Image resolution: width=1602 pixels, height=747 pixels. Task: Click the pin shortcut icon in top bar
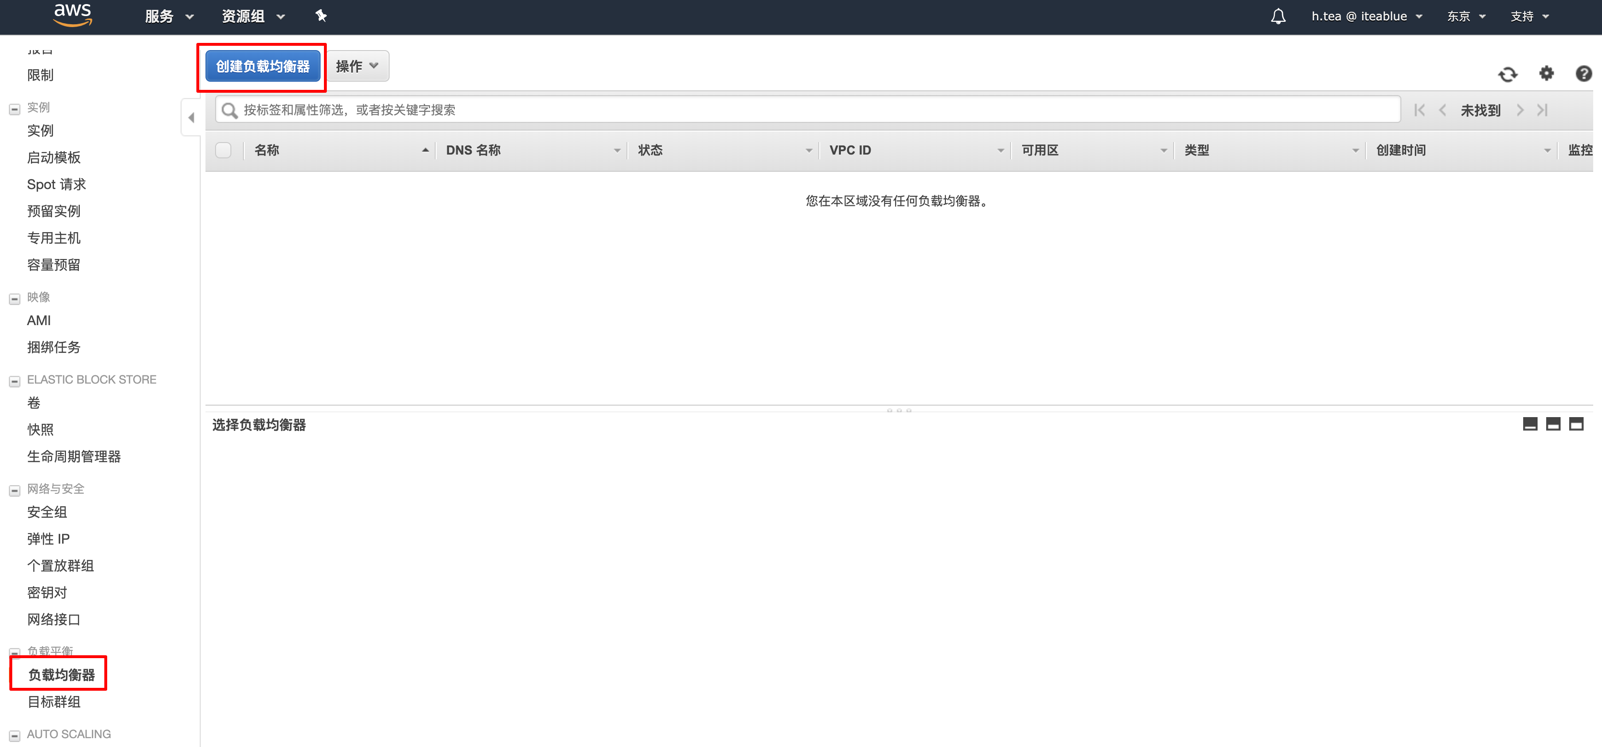coord(321,16)
